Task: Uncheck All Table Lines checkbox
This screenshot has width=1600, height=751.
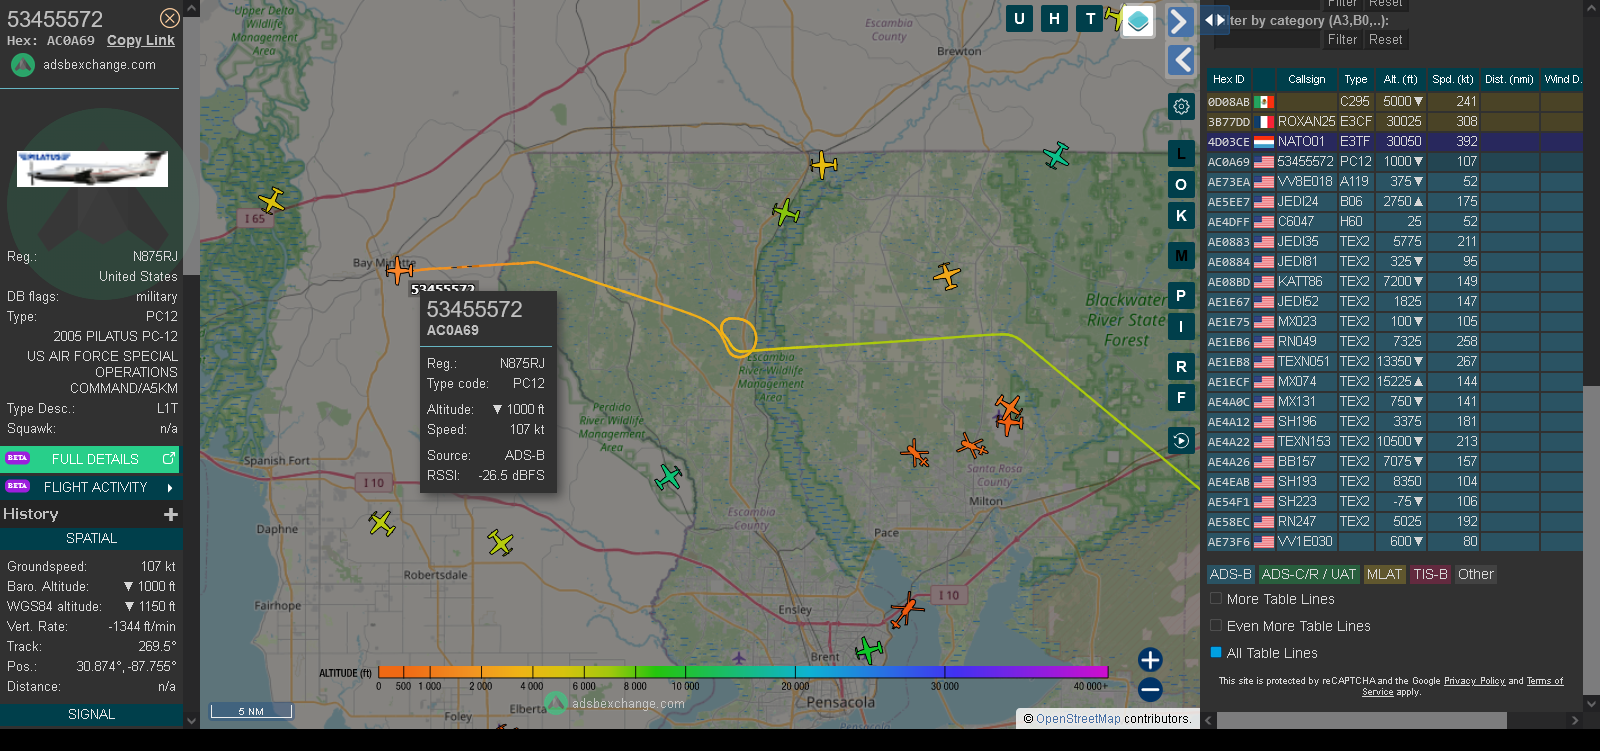Action: [1216, 653]
